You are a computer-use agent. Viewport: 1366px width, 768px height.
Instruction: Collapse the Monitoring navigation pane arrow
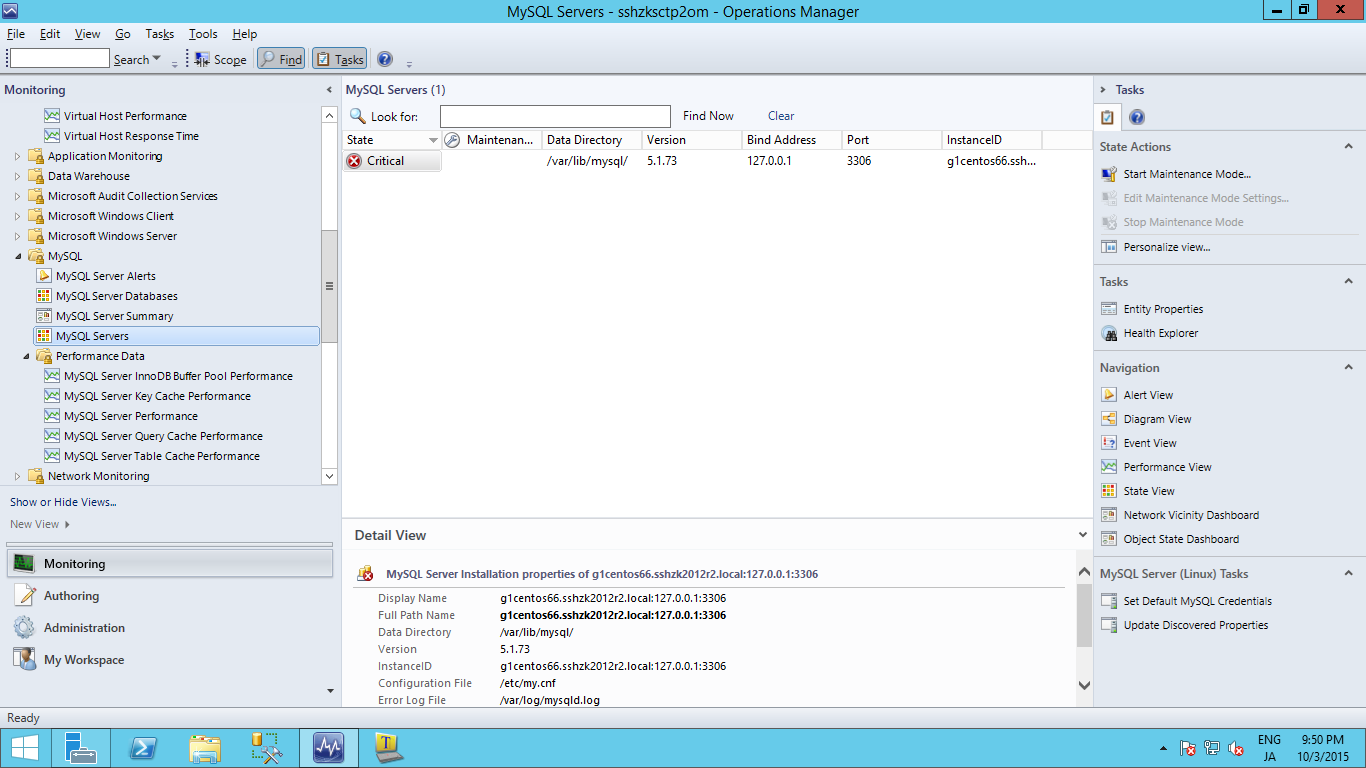(329, 90)
